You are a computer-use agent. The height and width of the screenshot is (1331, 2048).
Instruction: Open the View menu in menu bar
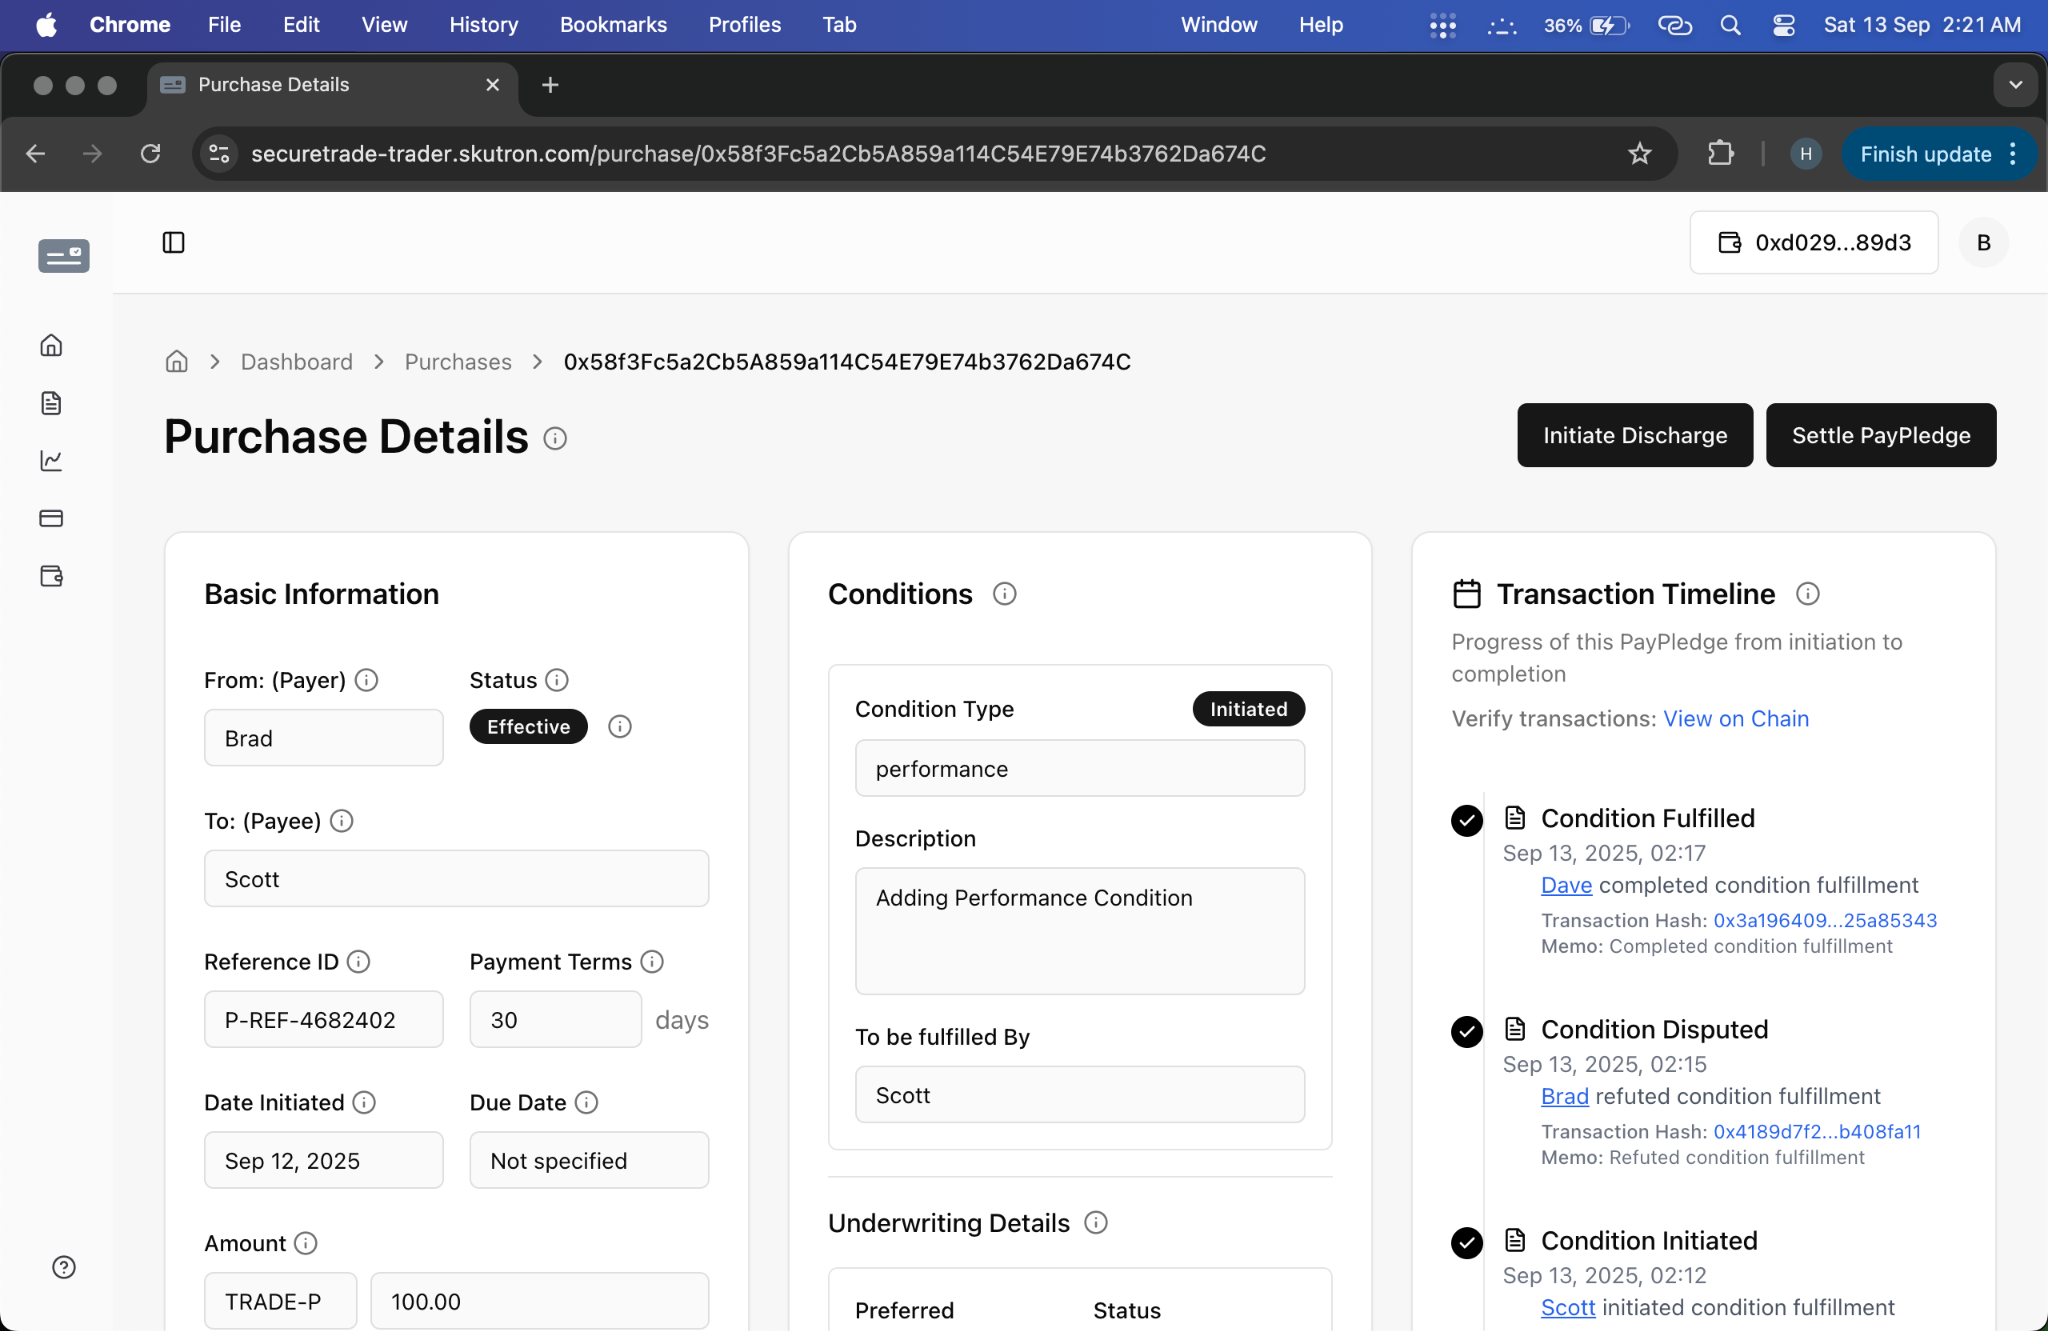point(384,24)
